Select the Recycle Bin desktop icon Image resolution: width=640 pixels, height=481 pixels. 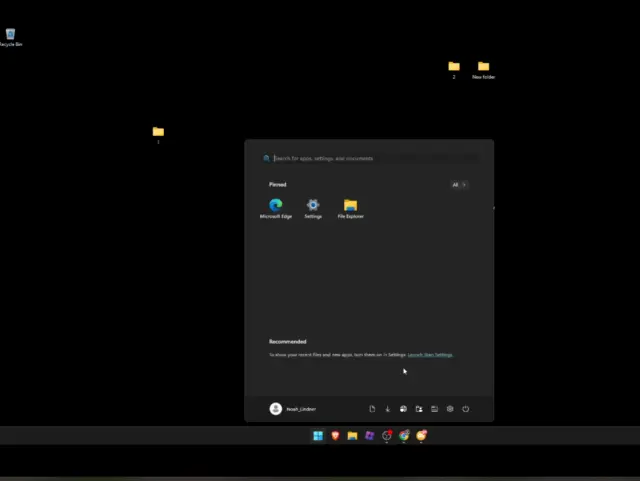11,38
